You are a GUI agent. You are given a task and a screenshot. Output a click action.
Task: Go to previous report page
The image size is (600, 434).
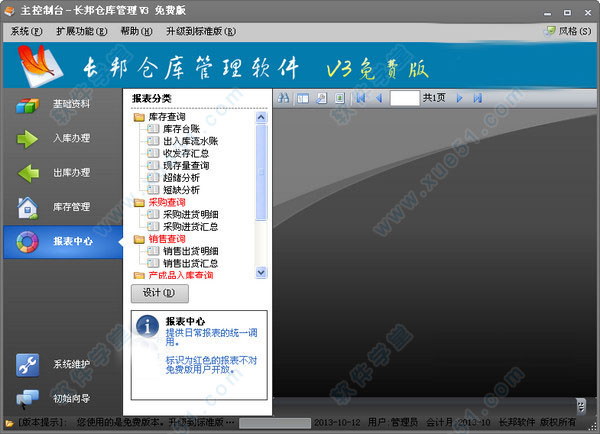(379, 98)
